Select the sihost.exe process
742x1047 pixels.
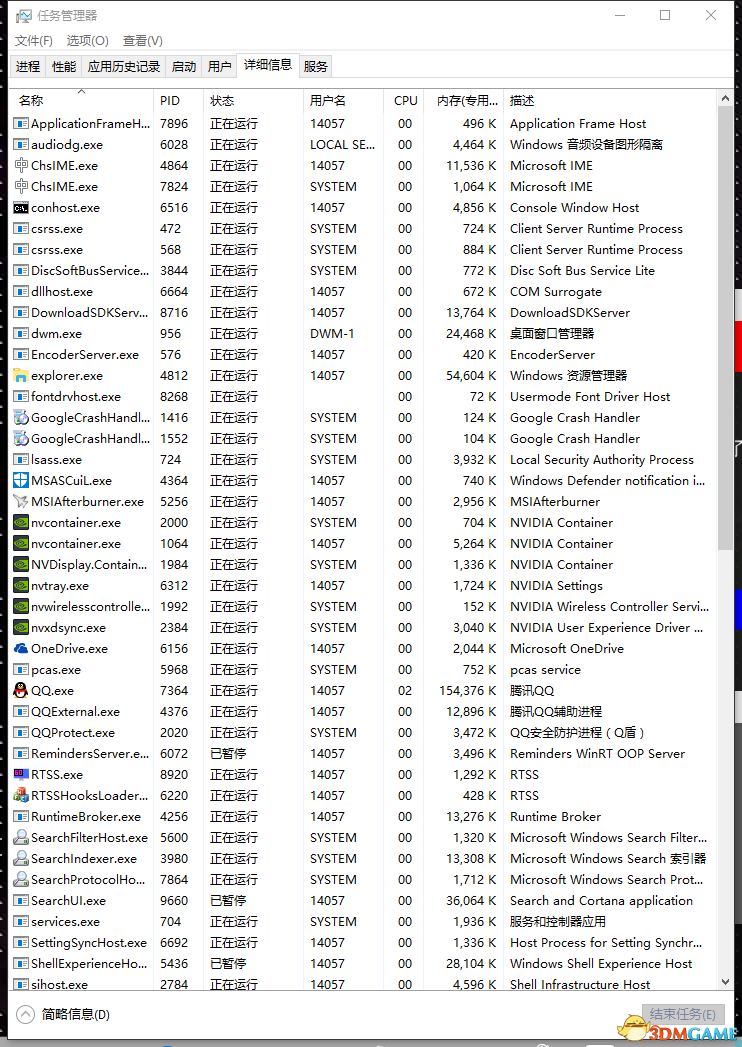363,984
